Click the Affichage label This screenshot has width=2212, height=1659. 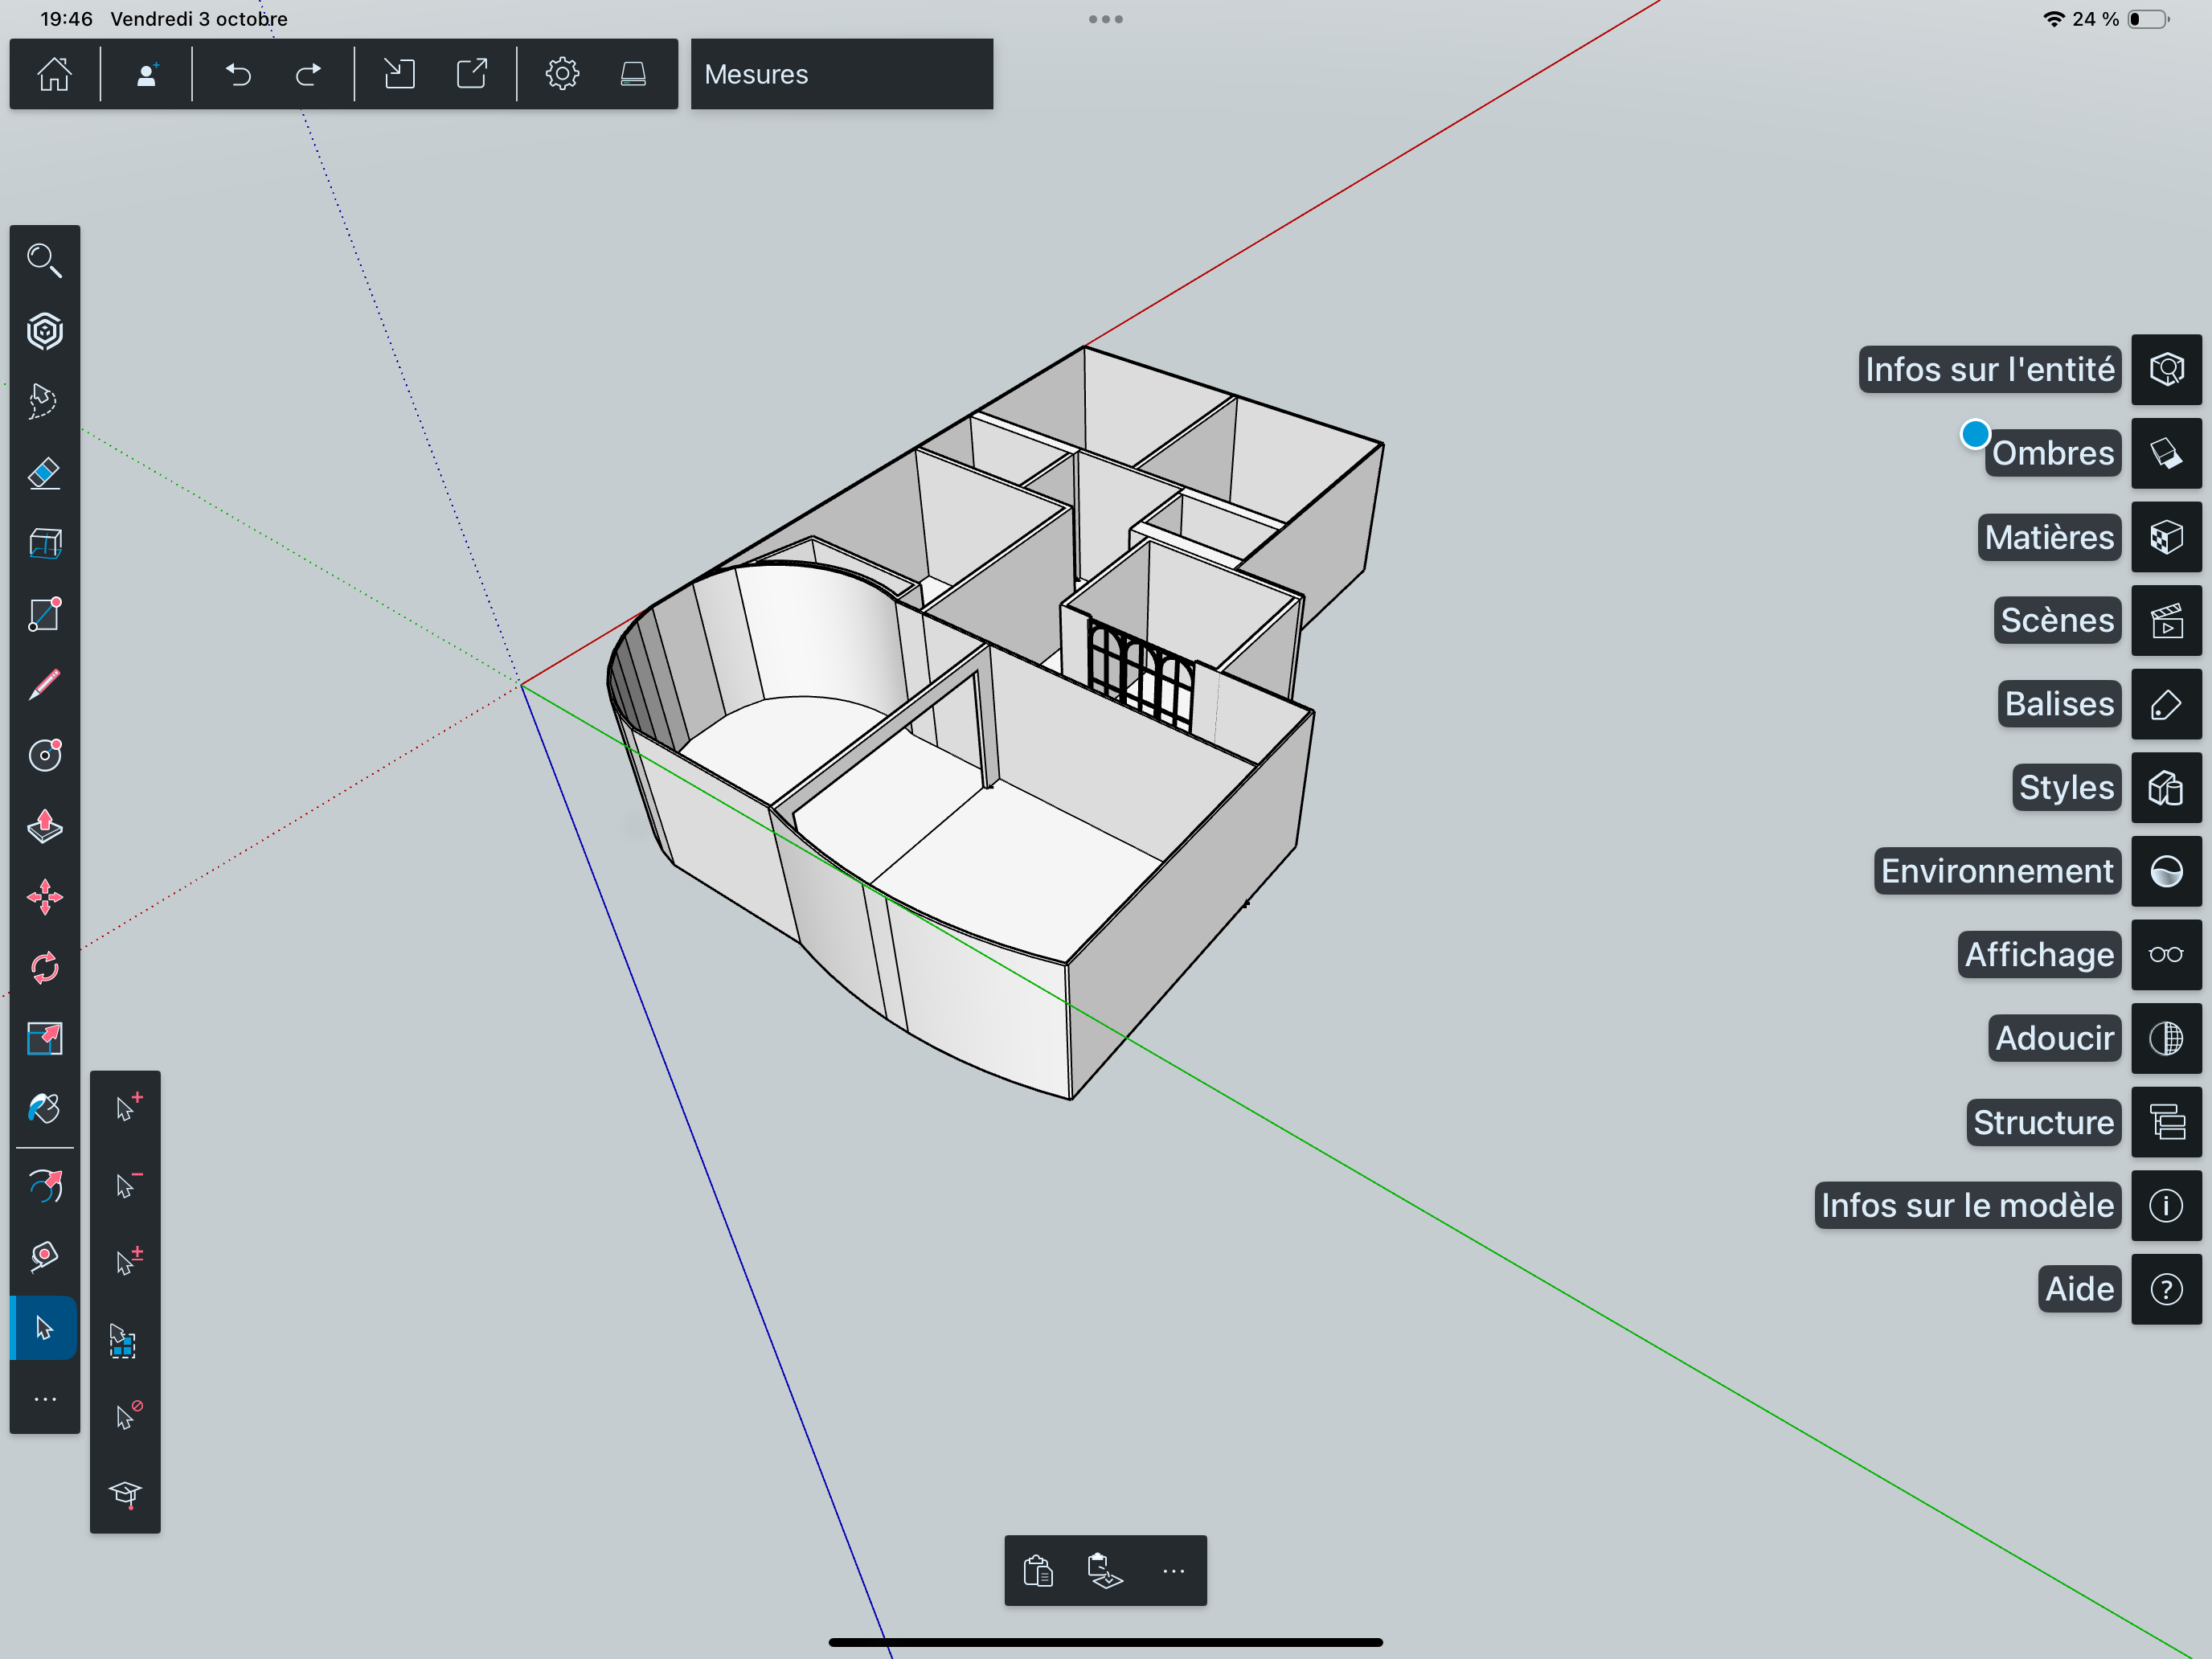2039,955
